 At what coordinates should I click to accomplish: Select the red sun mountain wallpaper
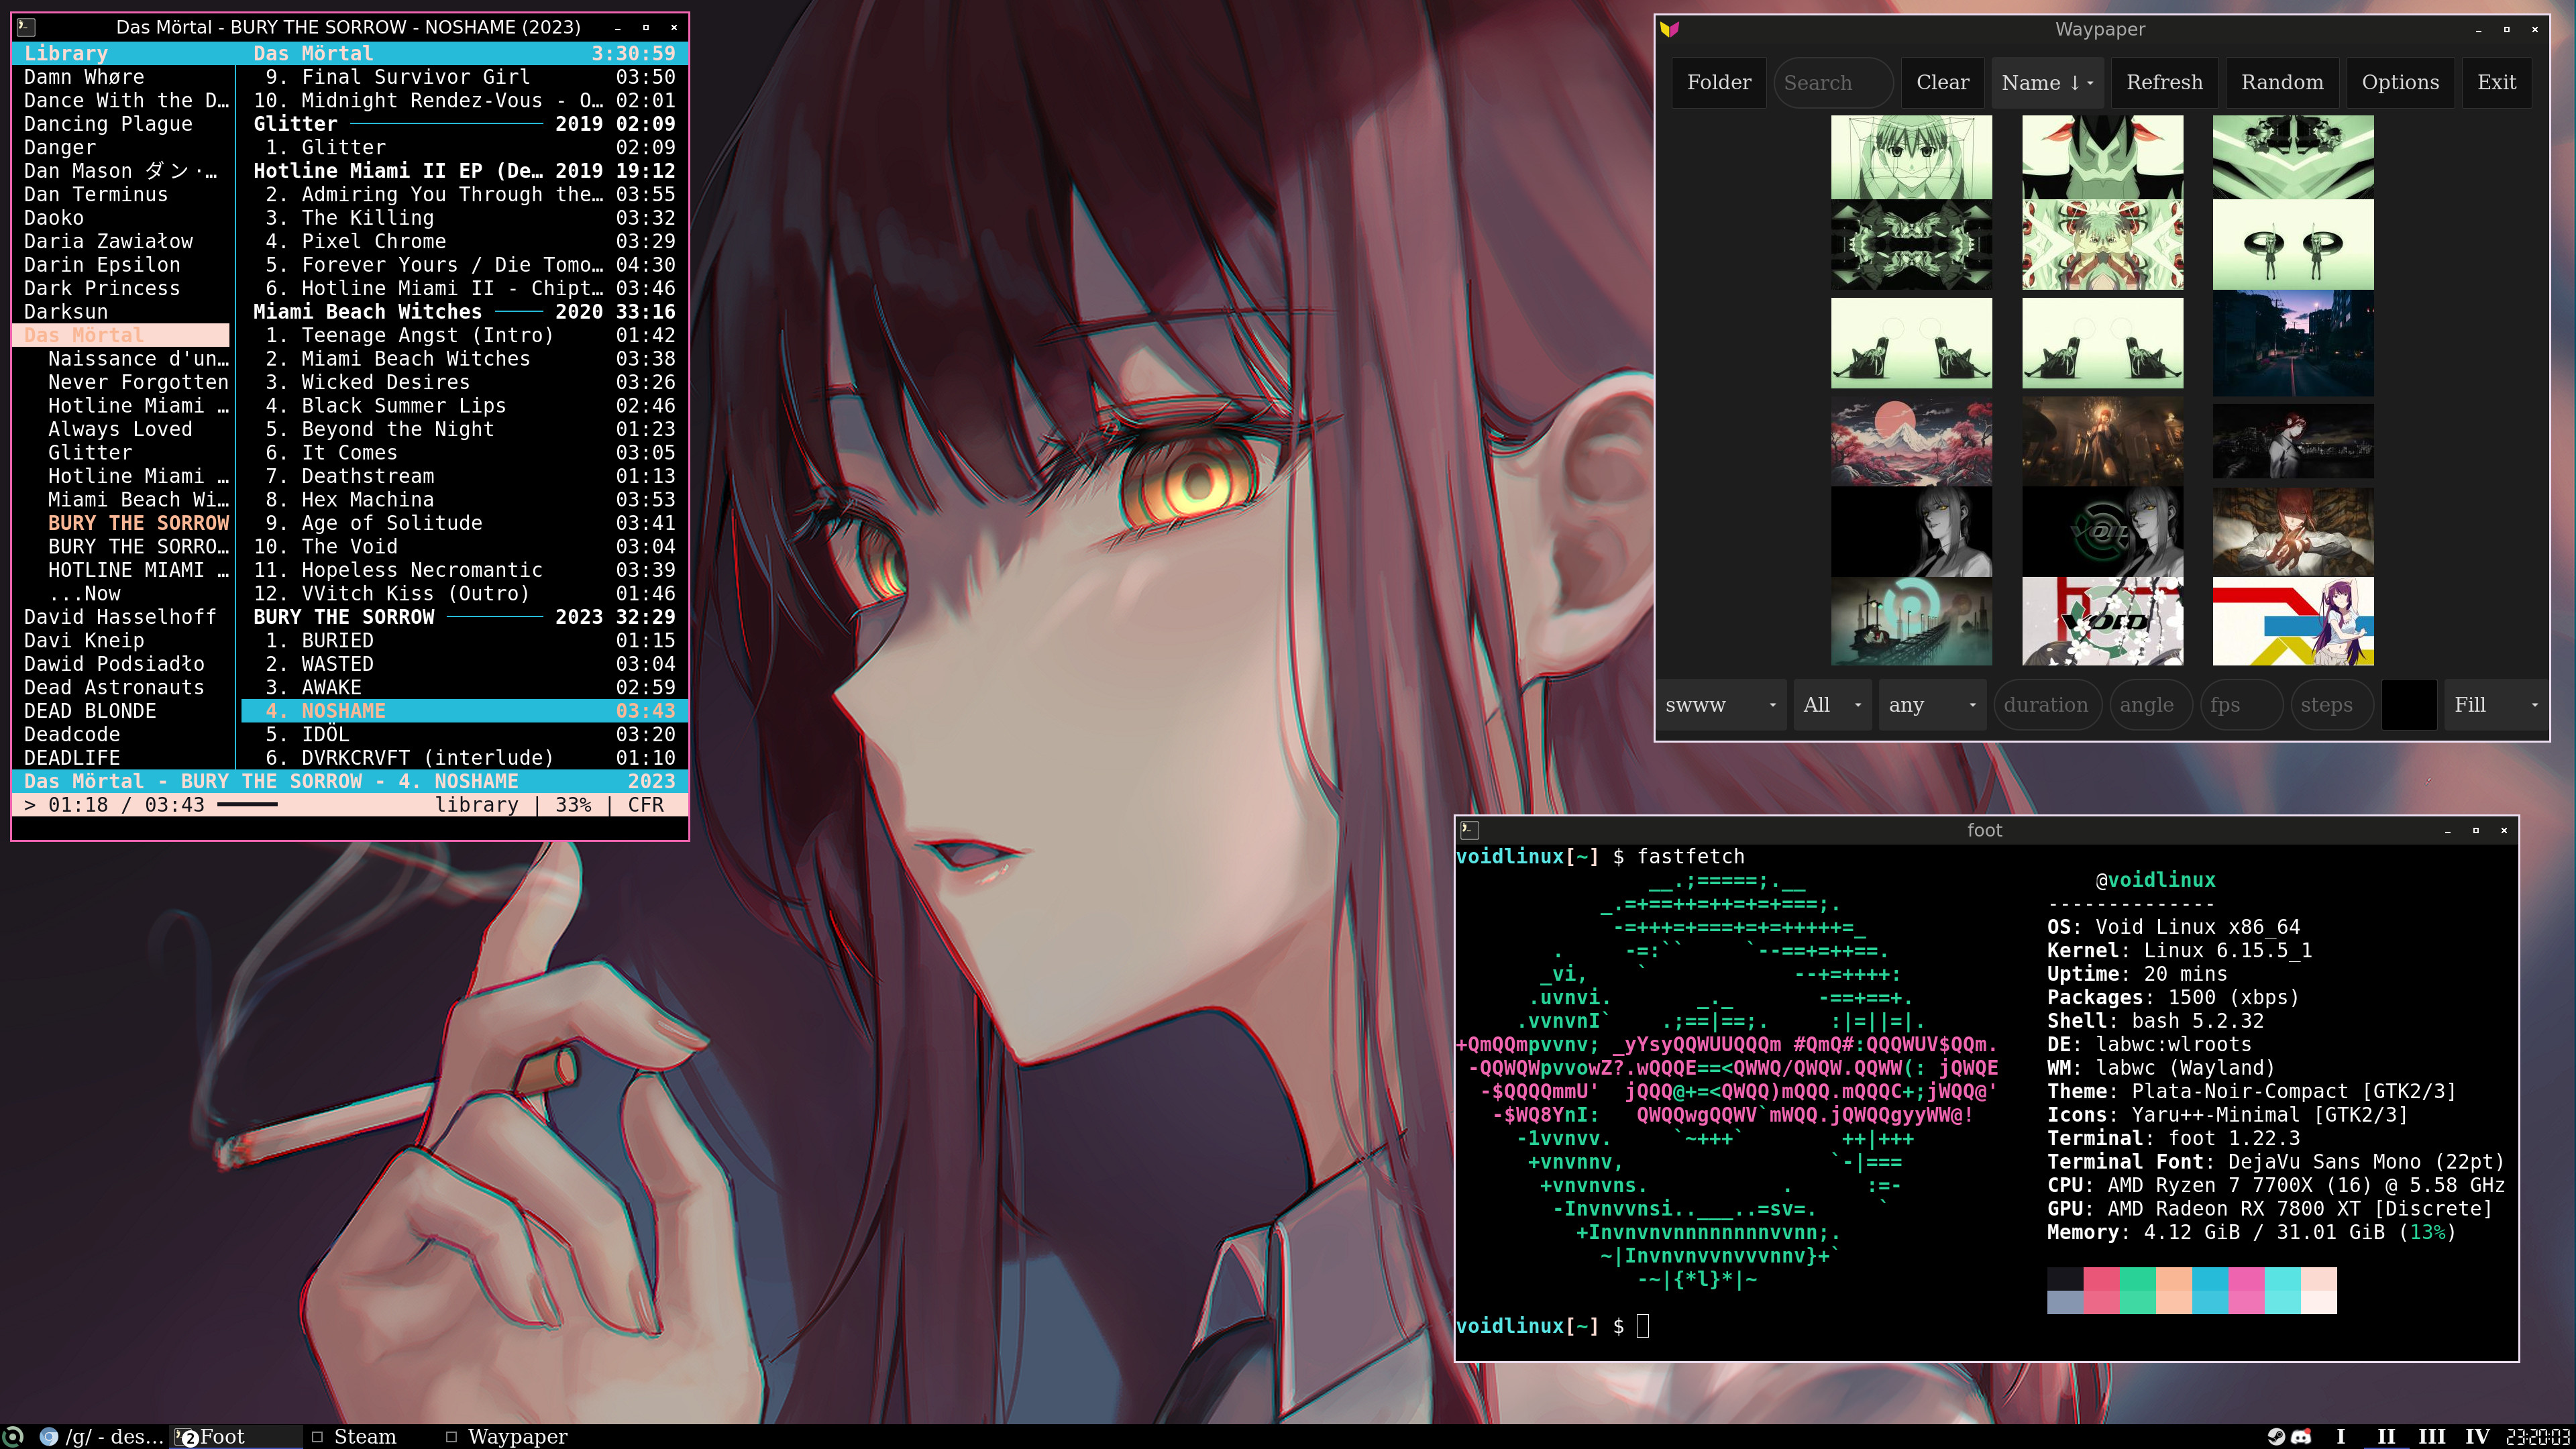click(1911, 441)
